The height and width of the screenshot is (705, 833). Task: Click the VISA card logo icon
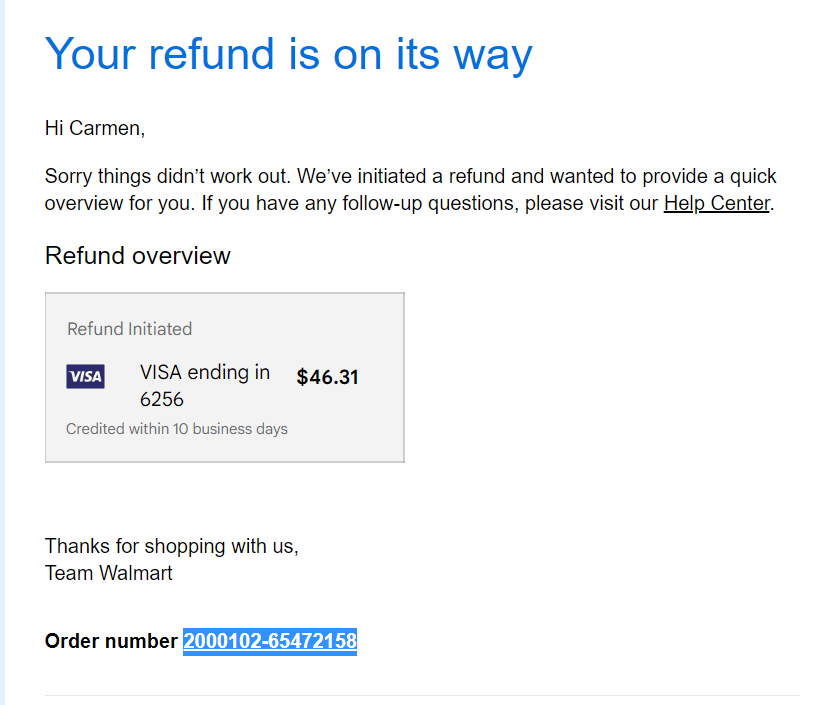(85, 376)
